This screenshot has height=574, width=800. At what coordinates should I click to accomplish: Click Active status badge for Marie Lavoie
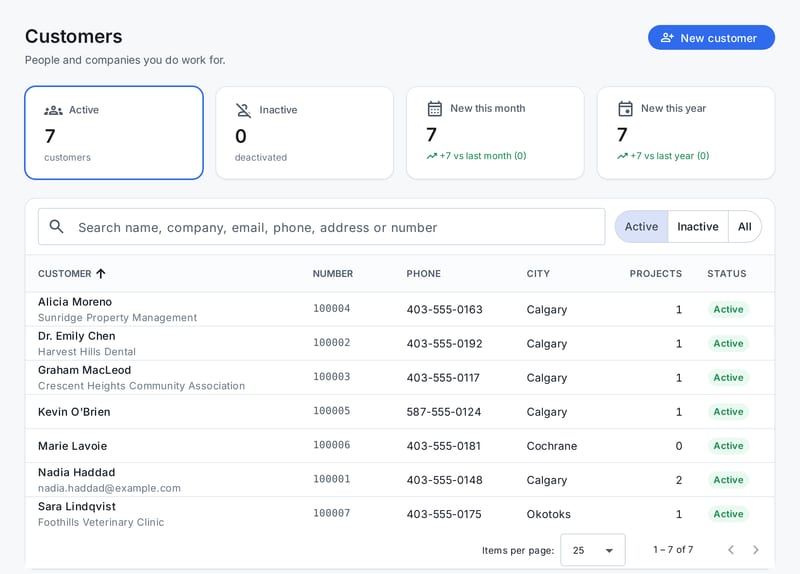tap(728, 446)
